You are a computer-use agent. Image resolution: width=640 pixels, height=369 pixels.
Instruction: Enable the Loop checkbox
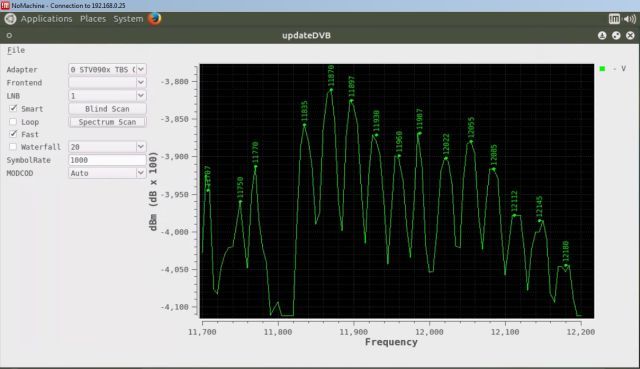(13, 122)
